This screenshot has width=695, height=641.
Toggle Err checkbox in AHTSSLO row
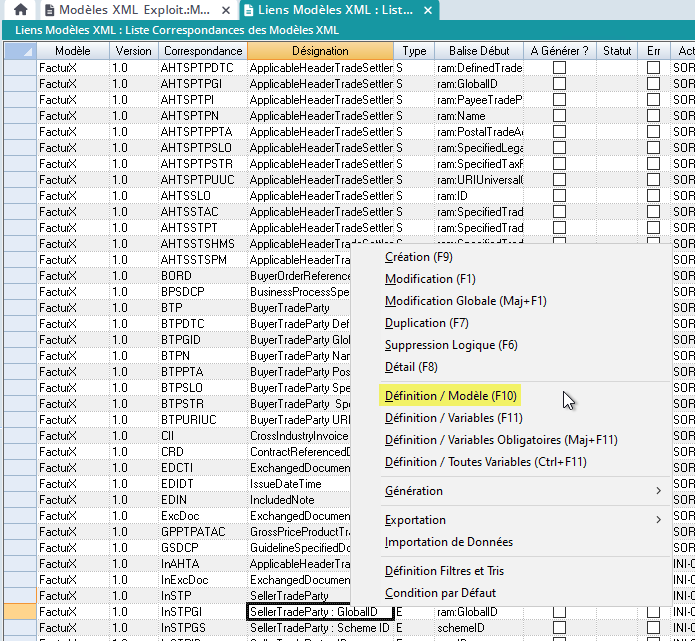[653, 196]
